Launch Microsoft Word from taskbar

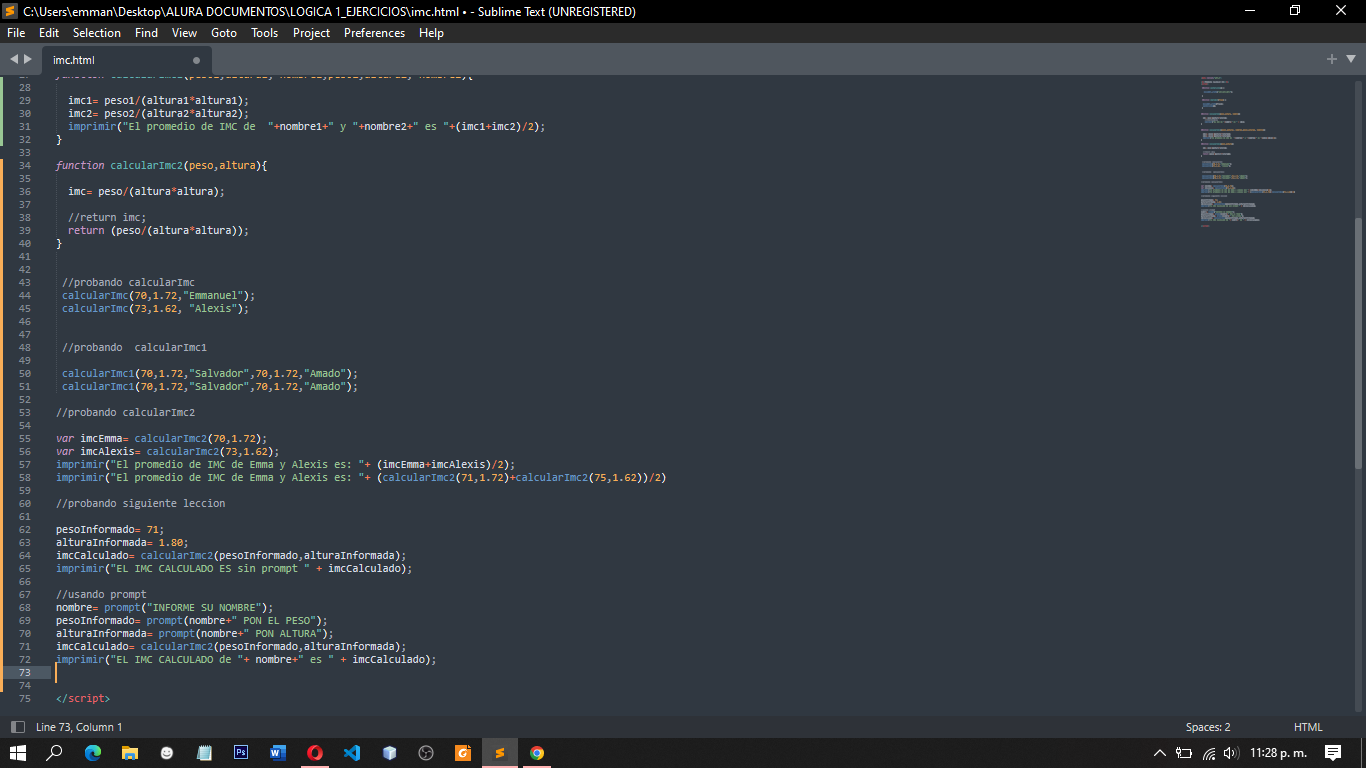278,753
